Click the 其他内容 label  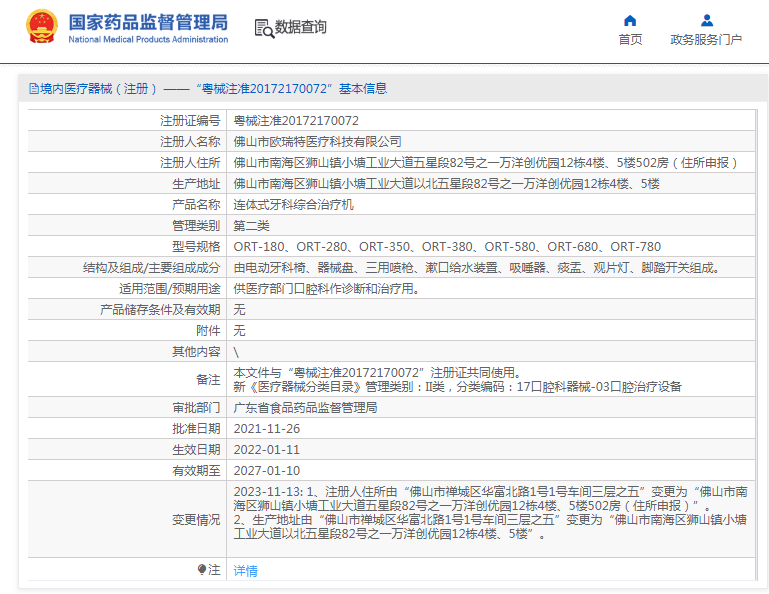click(x=196, y=352)
